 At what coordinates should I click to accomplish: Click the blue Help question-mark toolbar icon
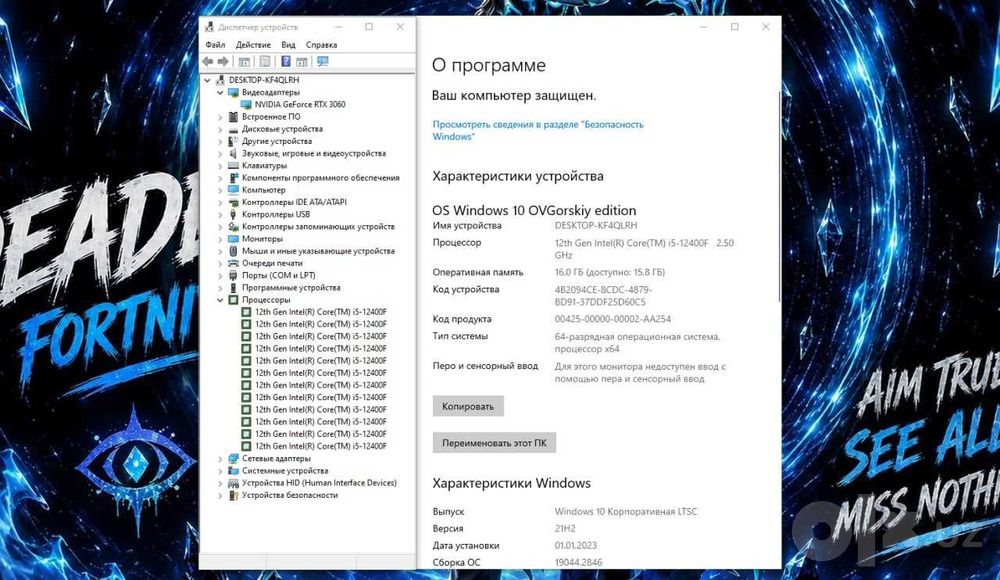pos(286,61)
